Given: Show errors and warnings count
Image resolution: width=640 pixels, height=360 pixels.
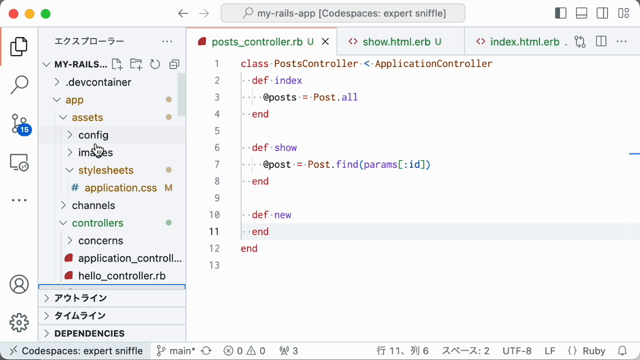Looking at the screenshot, I should [244, 351].
